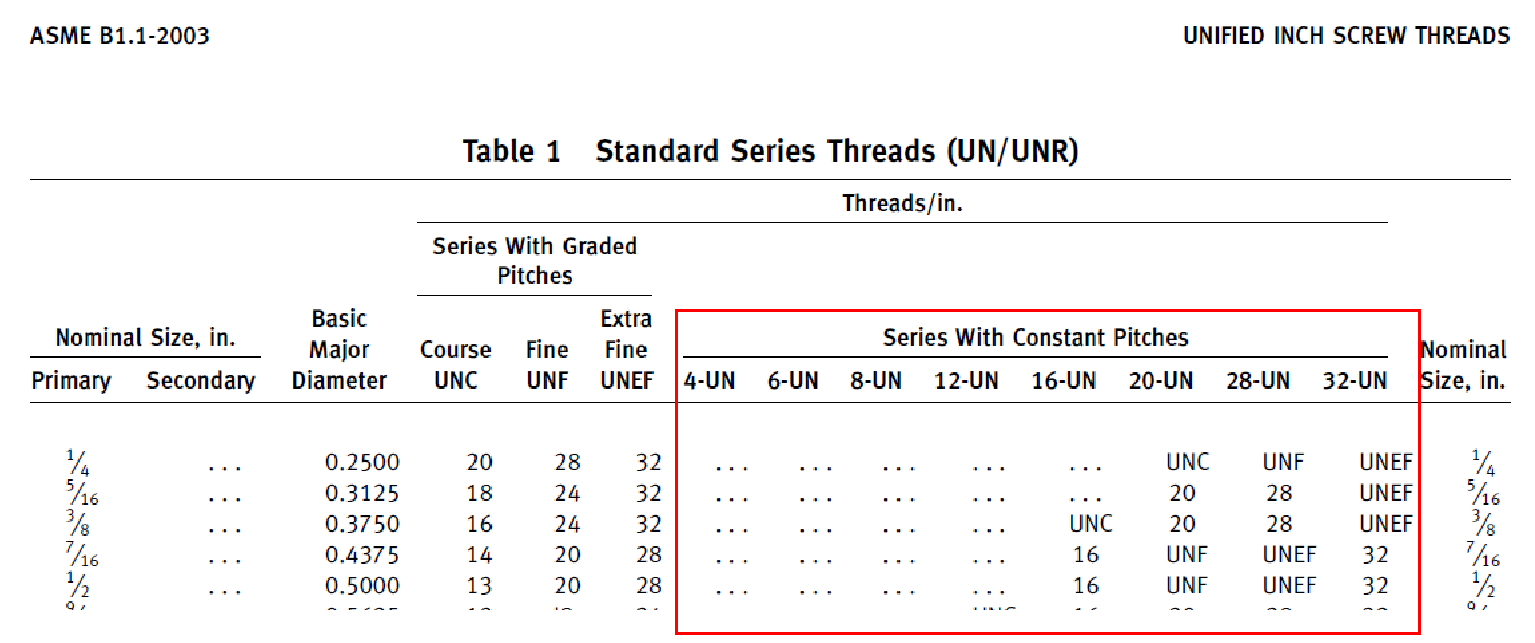1535x643 pixels.
Task: Click the 8-UN column header
Action: [x=876, y=381]
